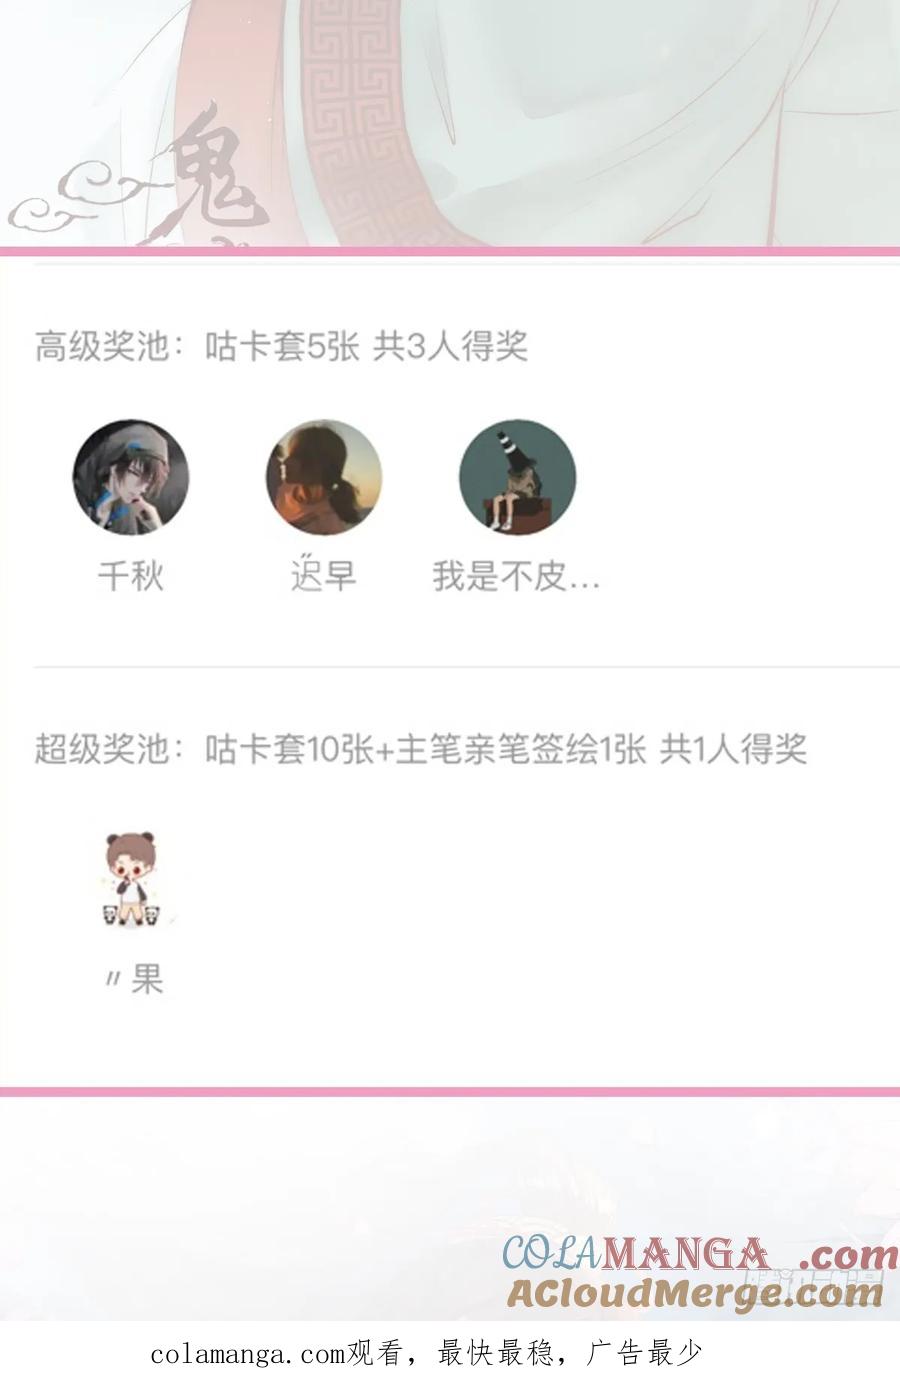Click the 千秋 username label

[x=131, y=576]
